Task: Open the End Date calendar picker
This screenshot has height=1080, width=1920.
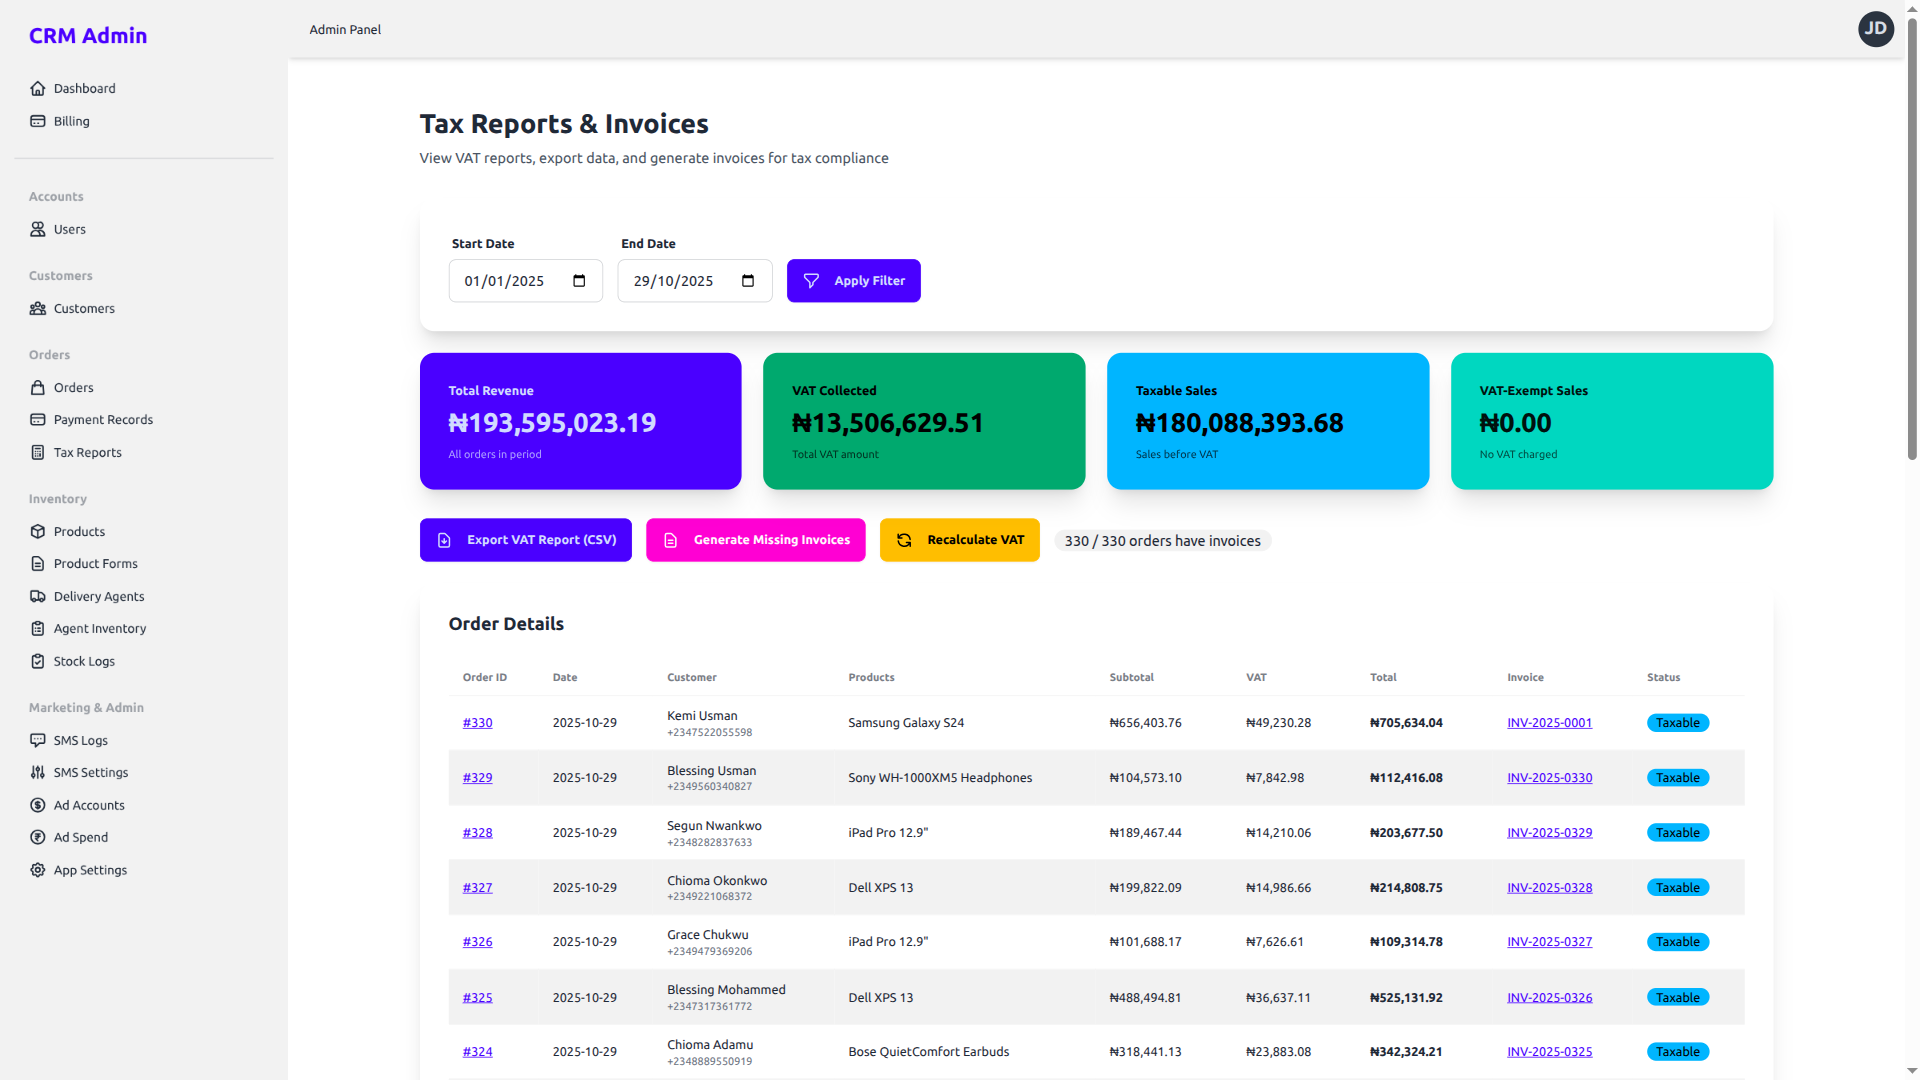Action: [x=748, y=281]
